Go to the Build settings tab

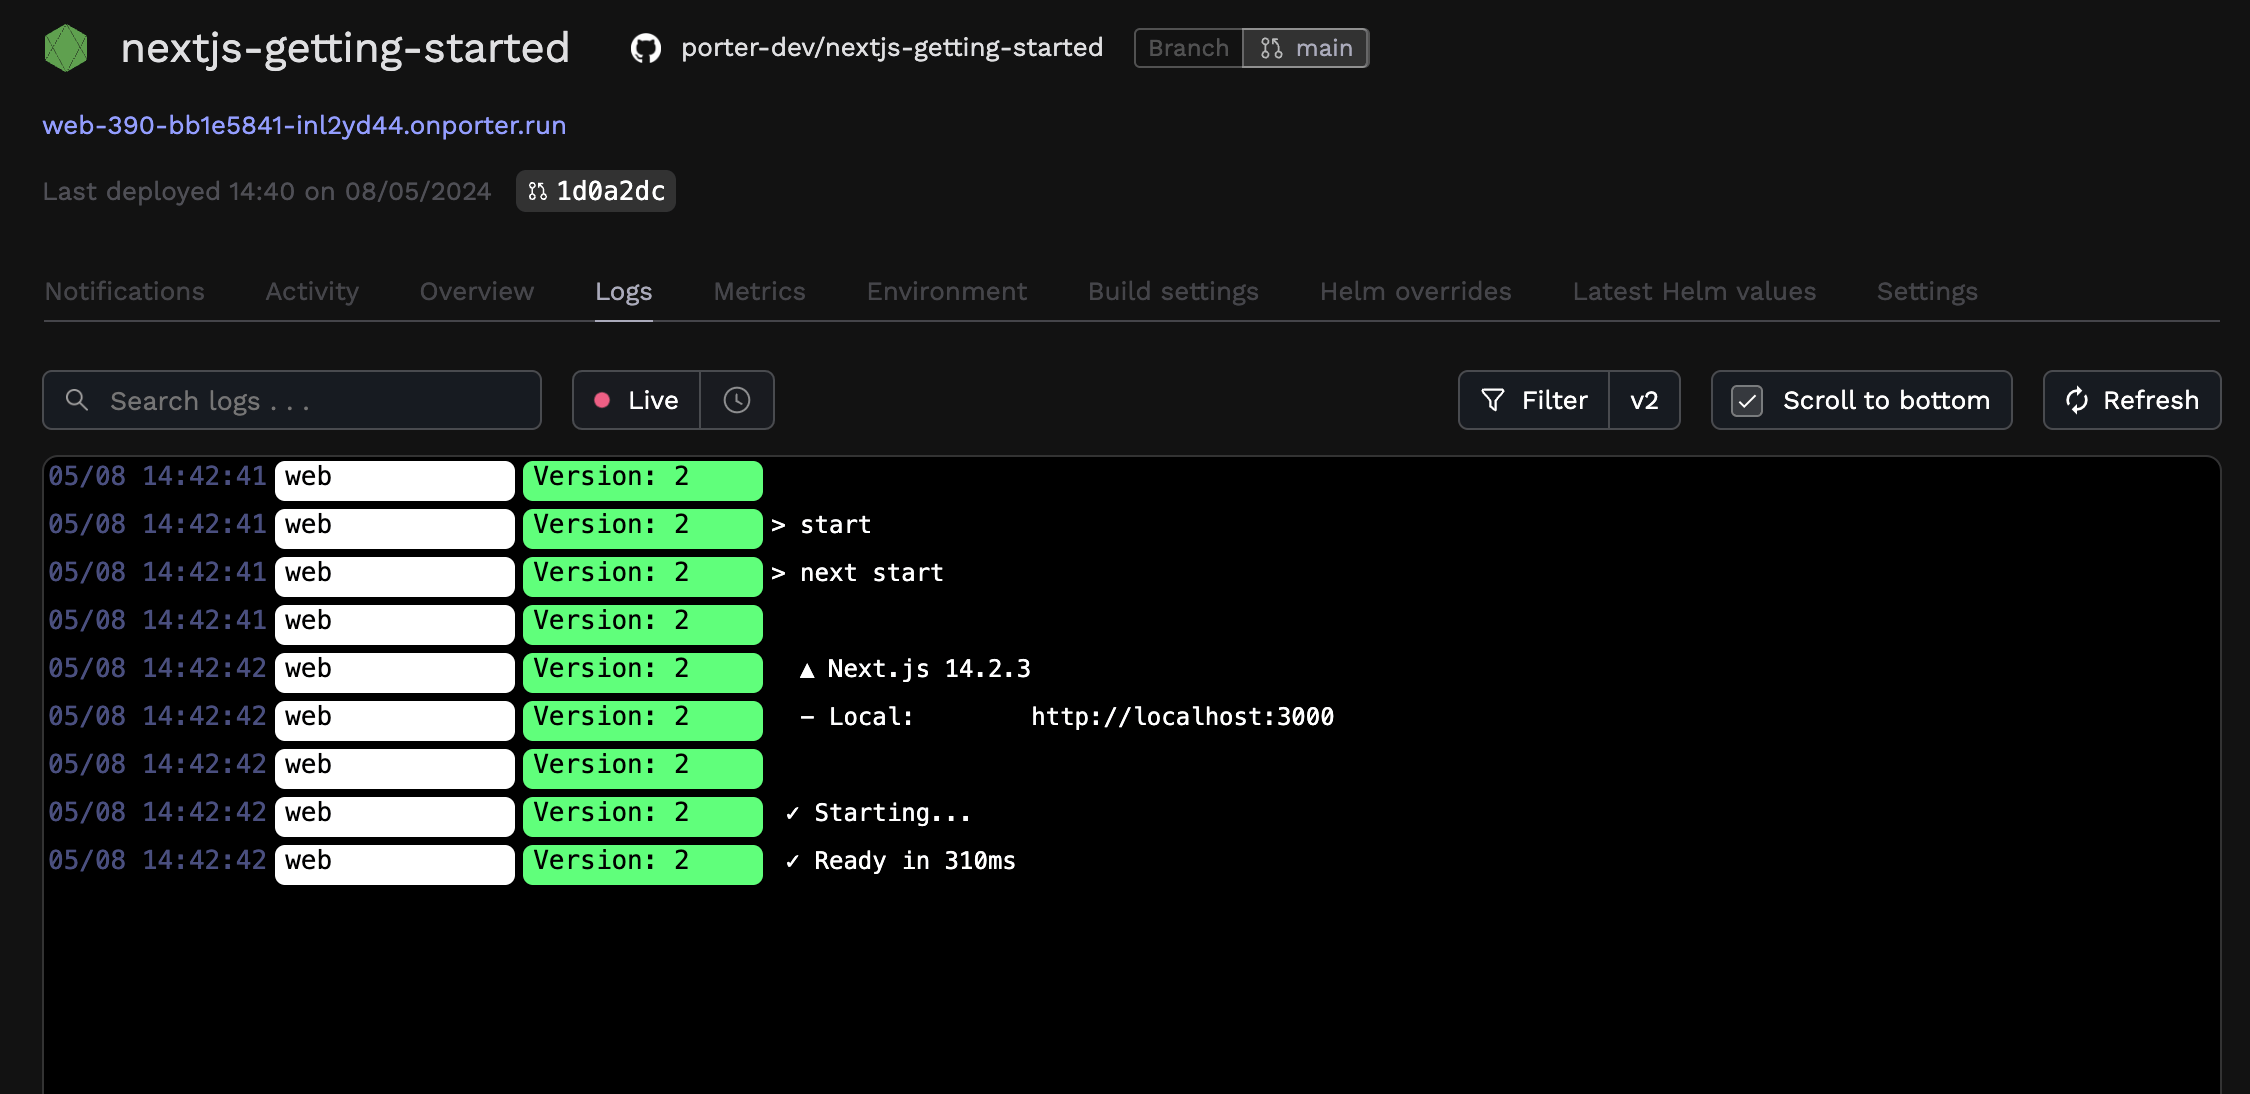pyautogui.click(x=1173, y=291)
